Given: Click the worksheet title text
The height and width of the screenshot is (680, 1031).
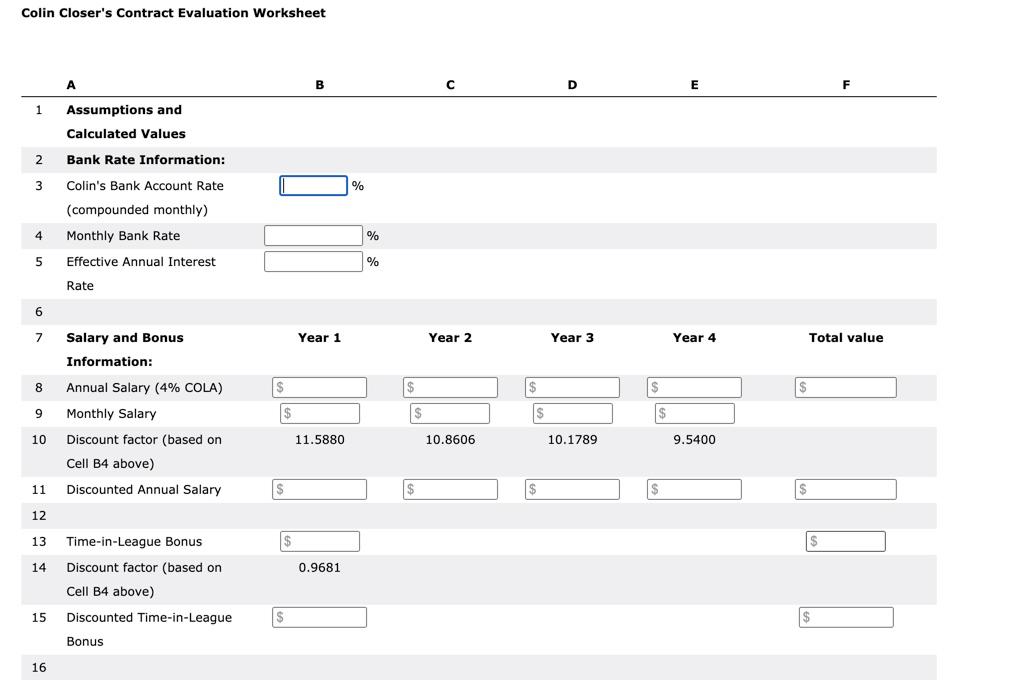Looking at the screenshot, I should [x=172, y=13].
